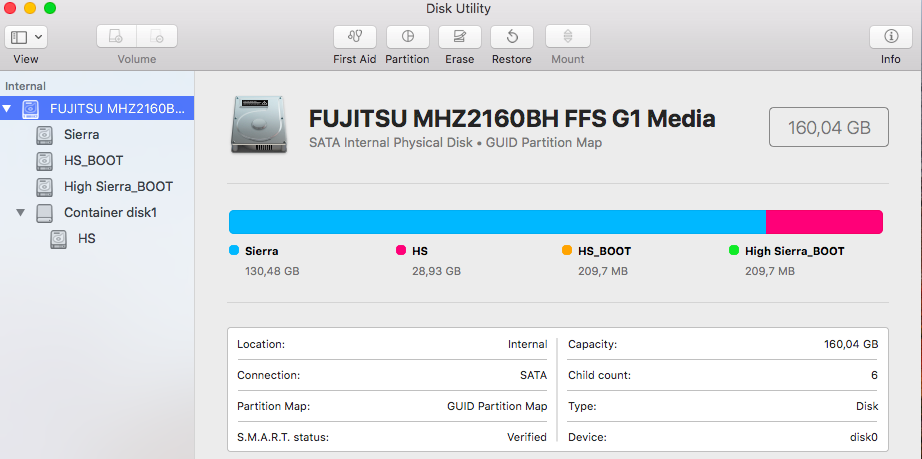Screen dimensions: 922x459
Task: Click the 160,04 GB capacity box
Action: [829, 127]
